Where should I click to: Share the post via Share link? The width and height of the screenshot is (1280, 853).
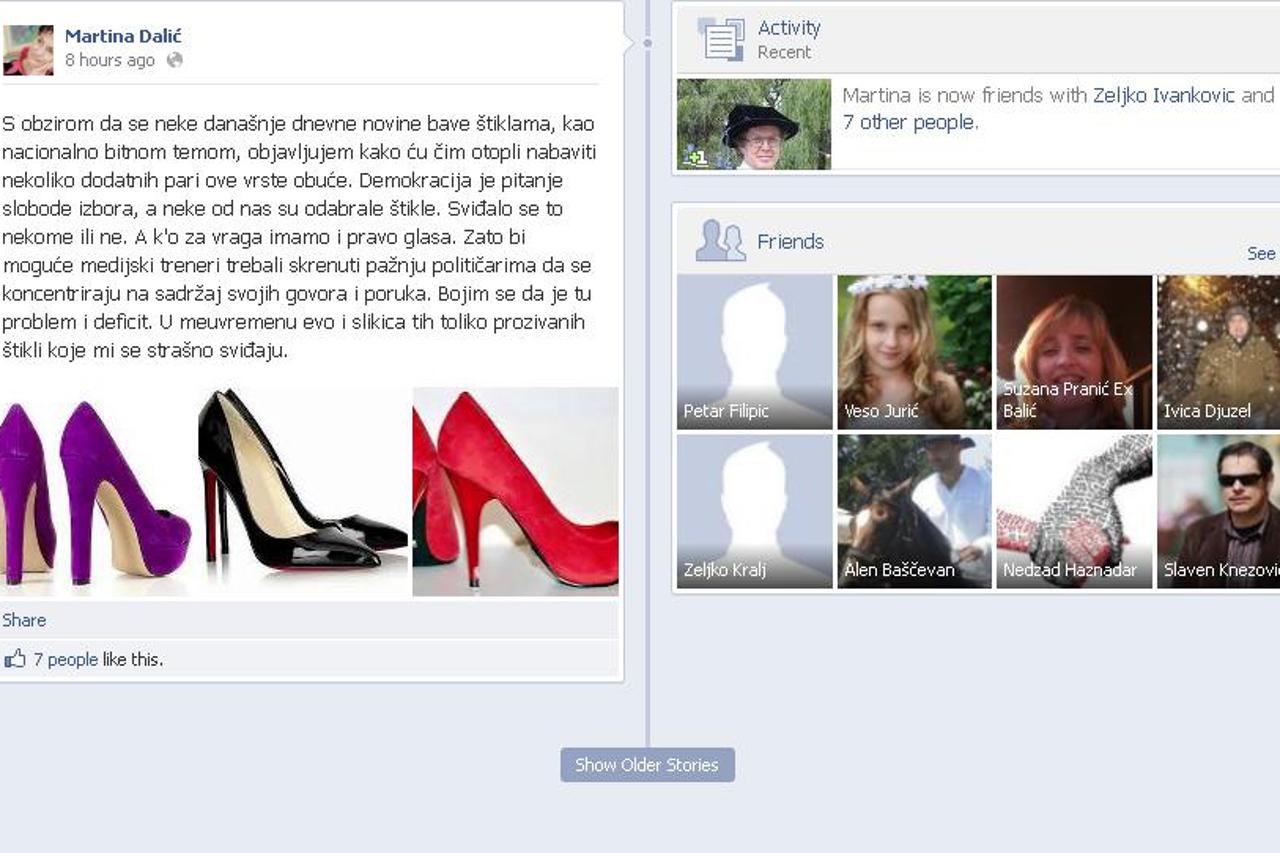[x=24, y=620]
